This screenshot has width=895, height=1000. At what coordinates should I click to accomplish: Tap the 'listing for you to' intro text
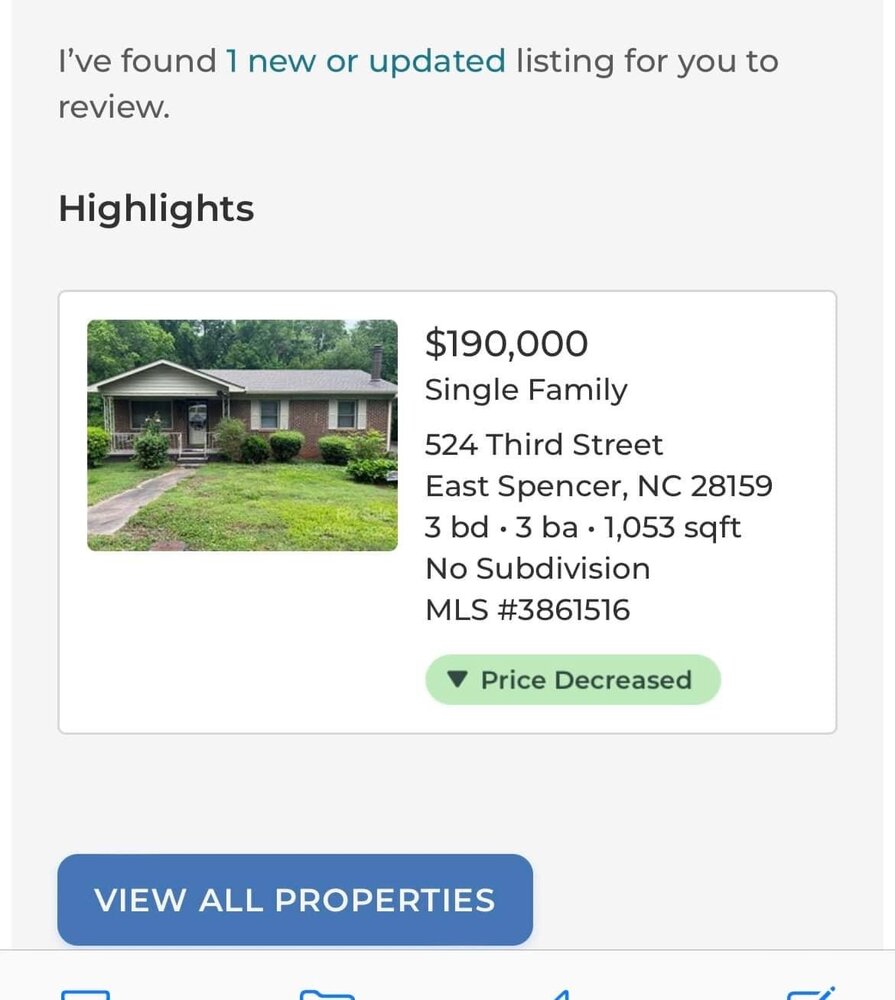click(x=647, y=62)
